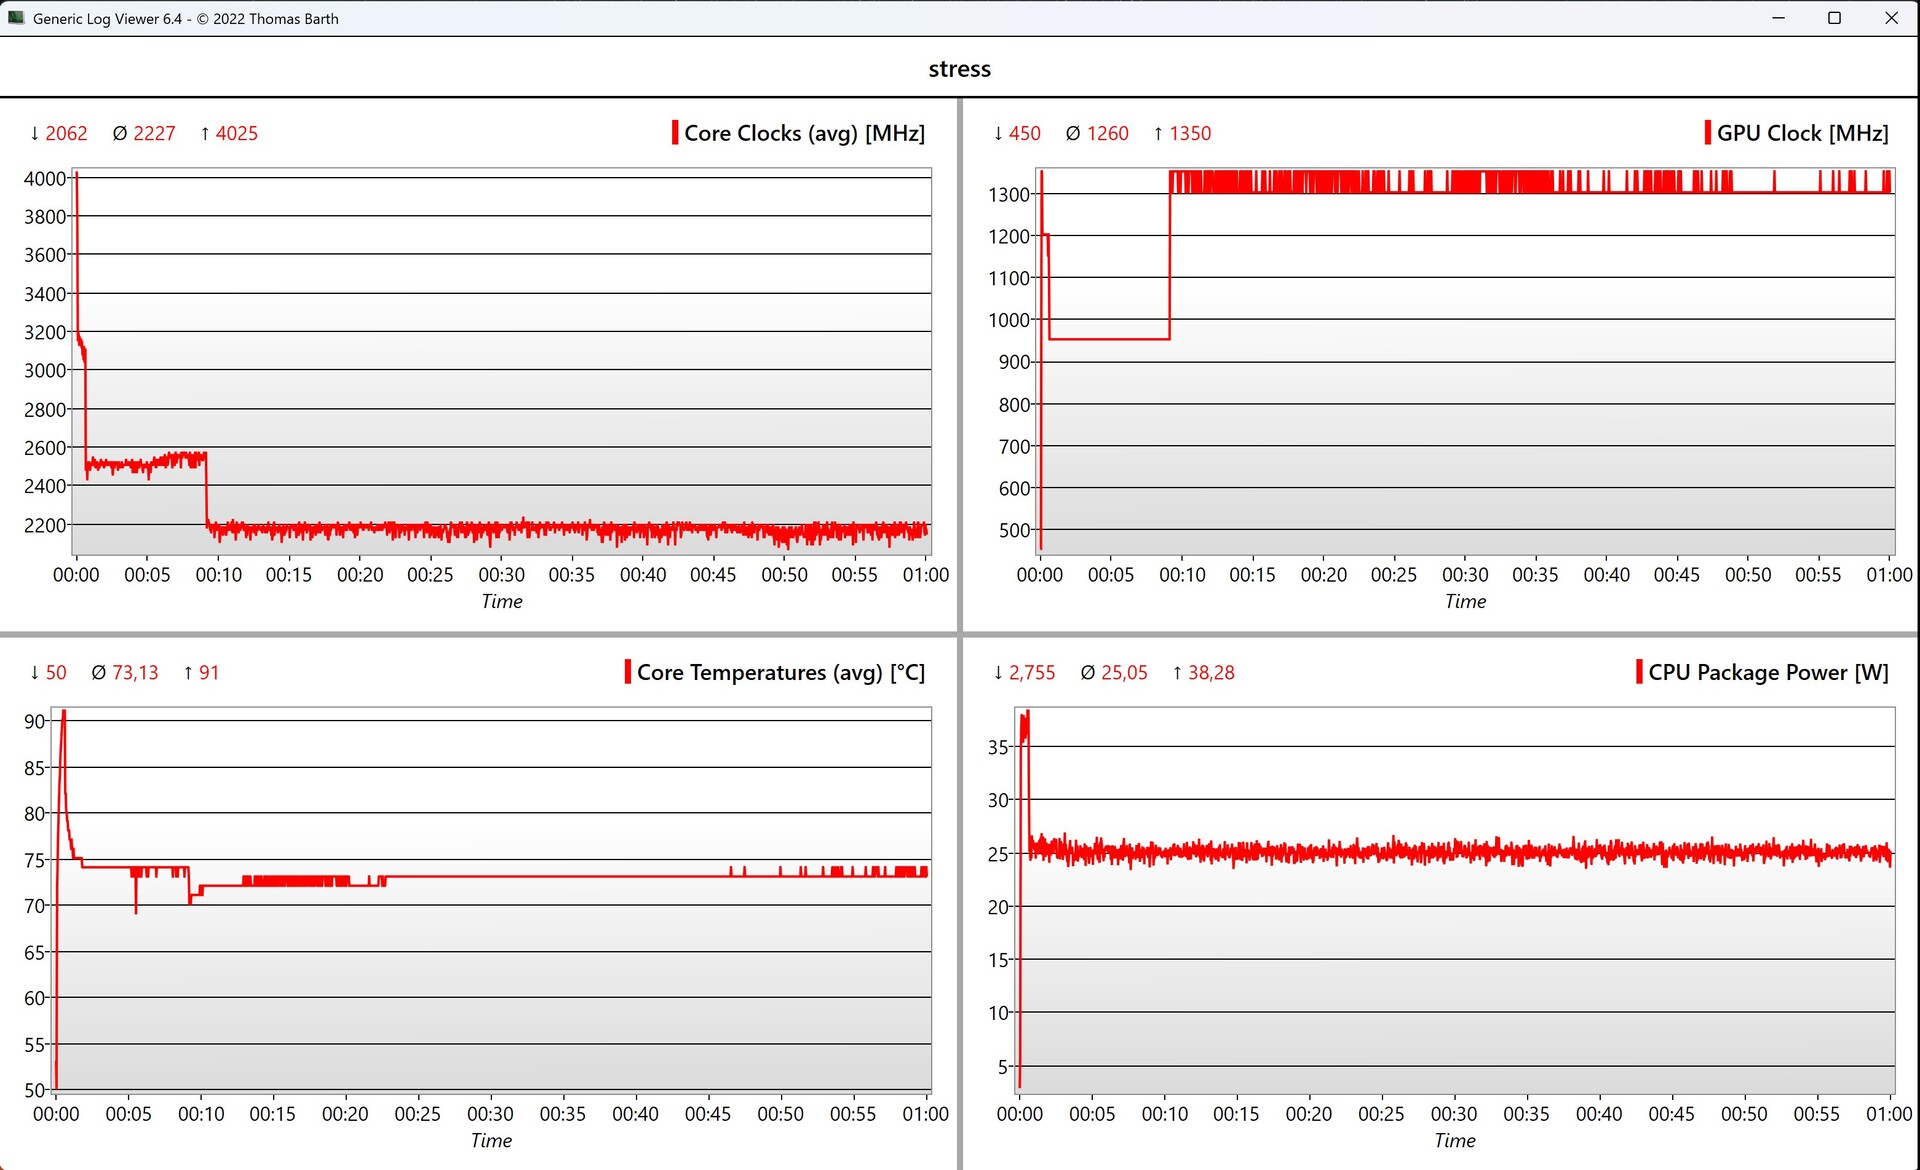Maximize the Generic Log Viewer window
The width and height of the screenshot is (1920, 1170).
coord(1834,18)
